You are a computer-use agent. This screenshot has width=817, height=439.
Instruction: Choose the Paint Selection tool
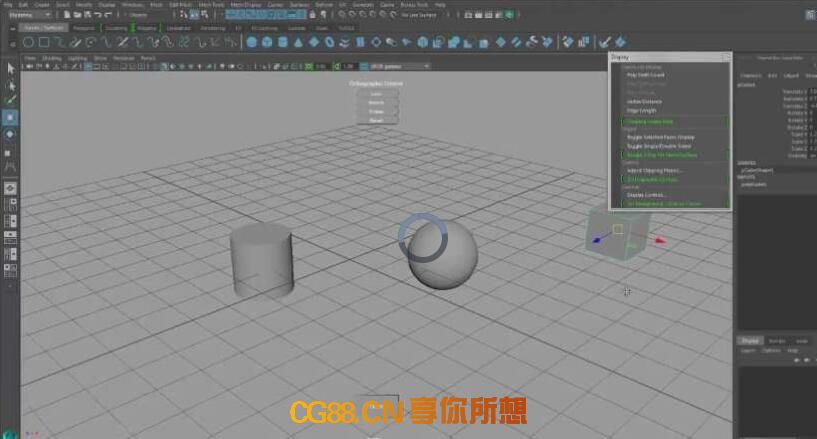click(x=10, y=101)
